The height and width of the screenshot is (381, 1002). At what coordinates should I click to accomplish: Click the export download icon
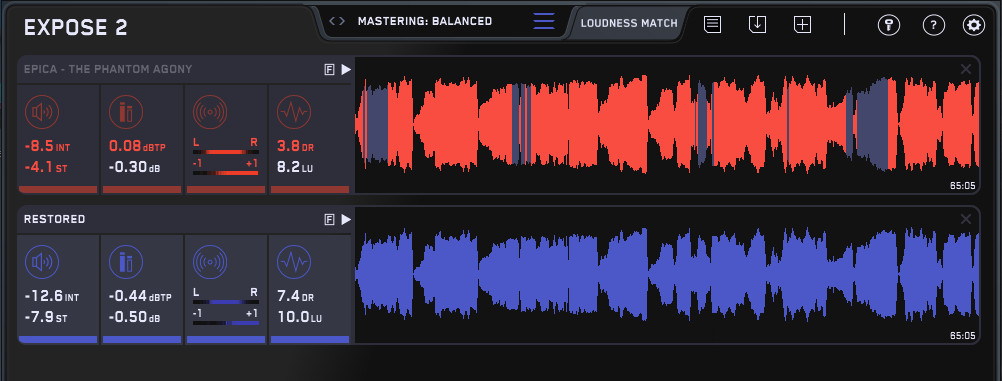pyautogui.click(x=757, y=24)
